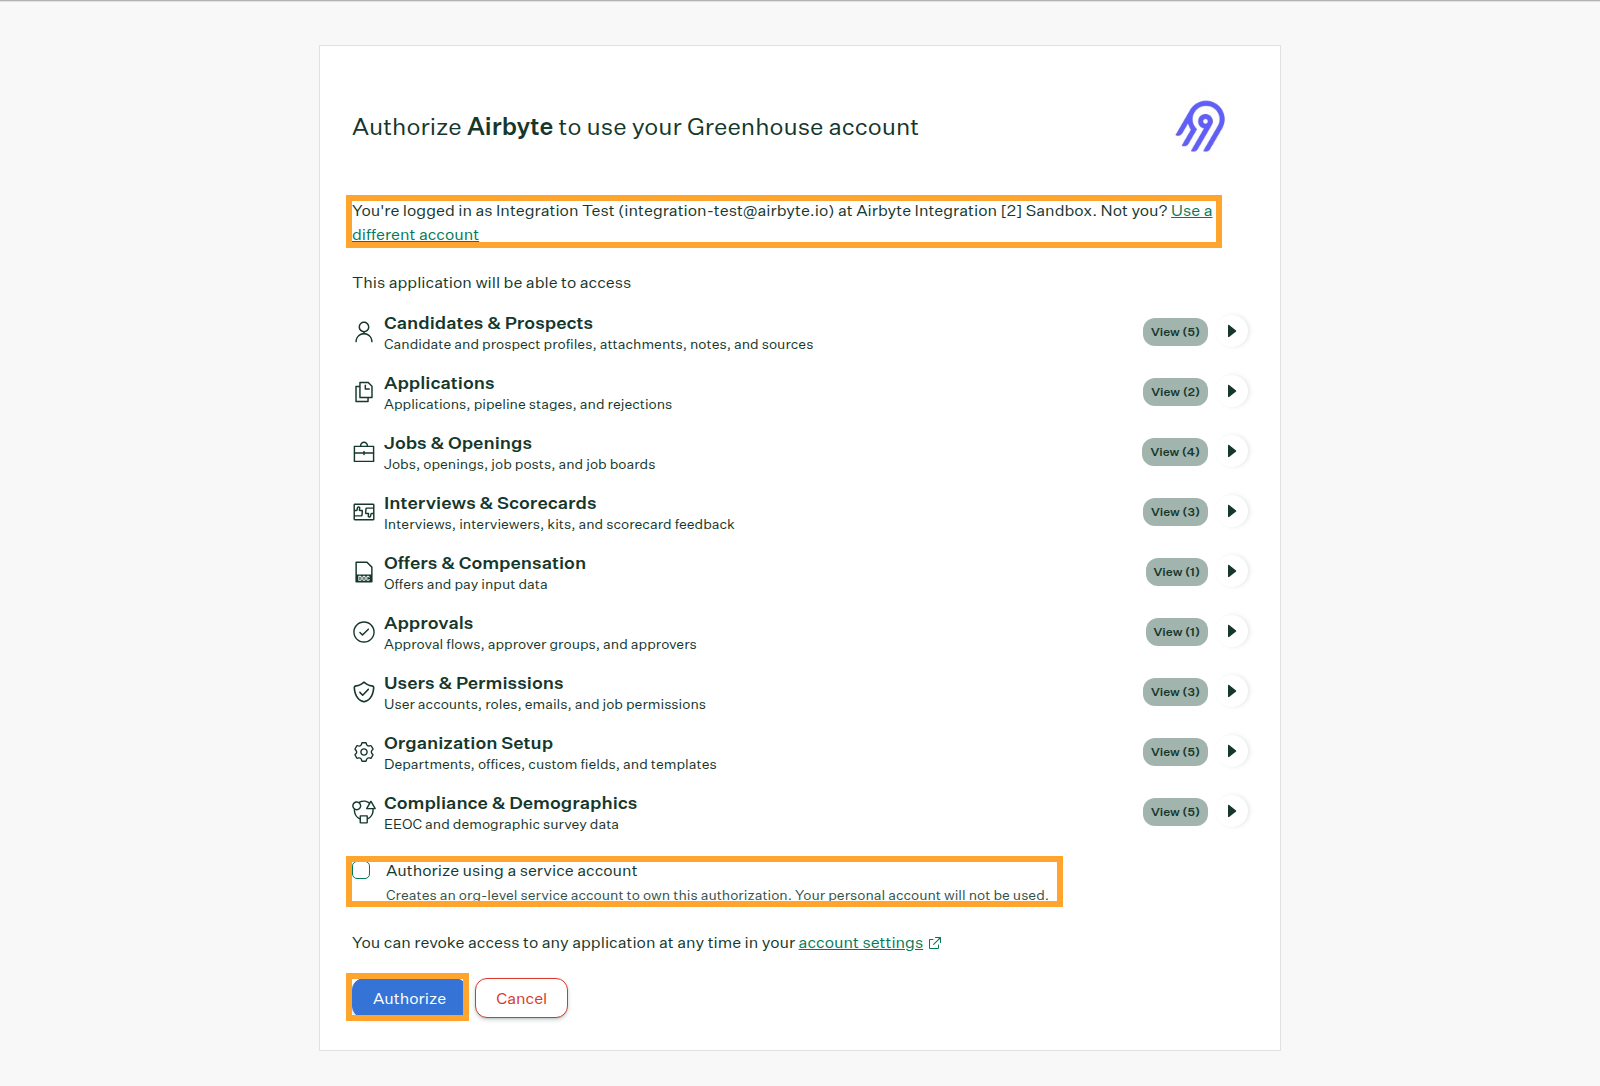Click View (2) for Applications
The height and width of the screenshot is (1086, 1600).
tap(1175, 392)
